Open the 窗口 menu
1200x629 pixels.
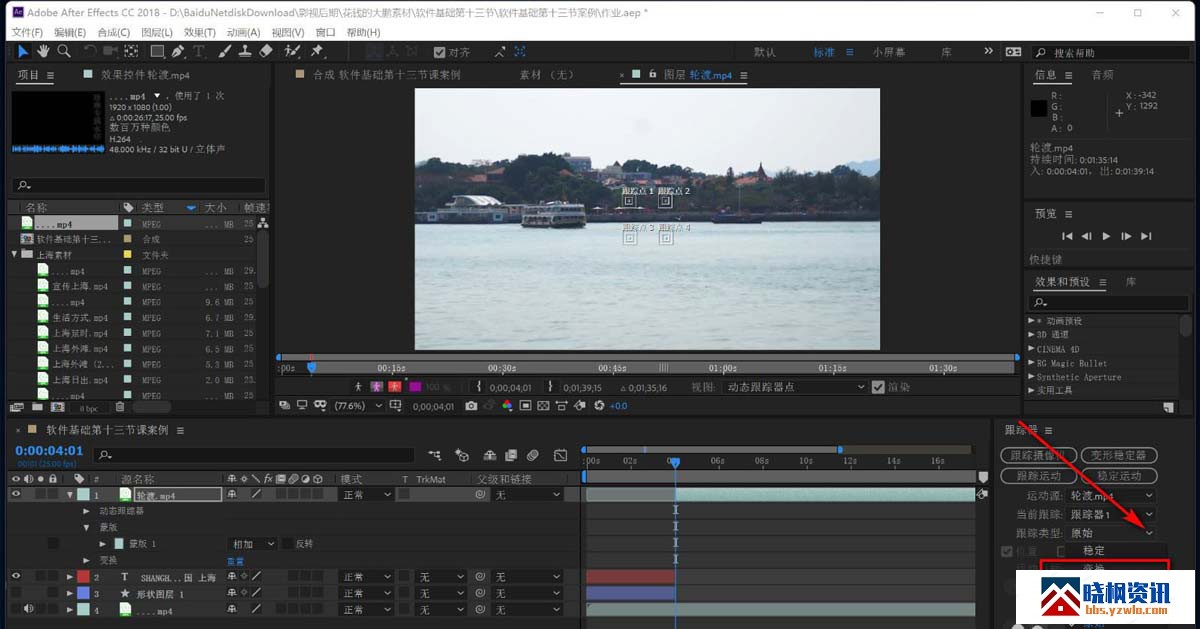point(325,32)
